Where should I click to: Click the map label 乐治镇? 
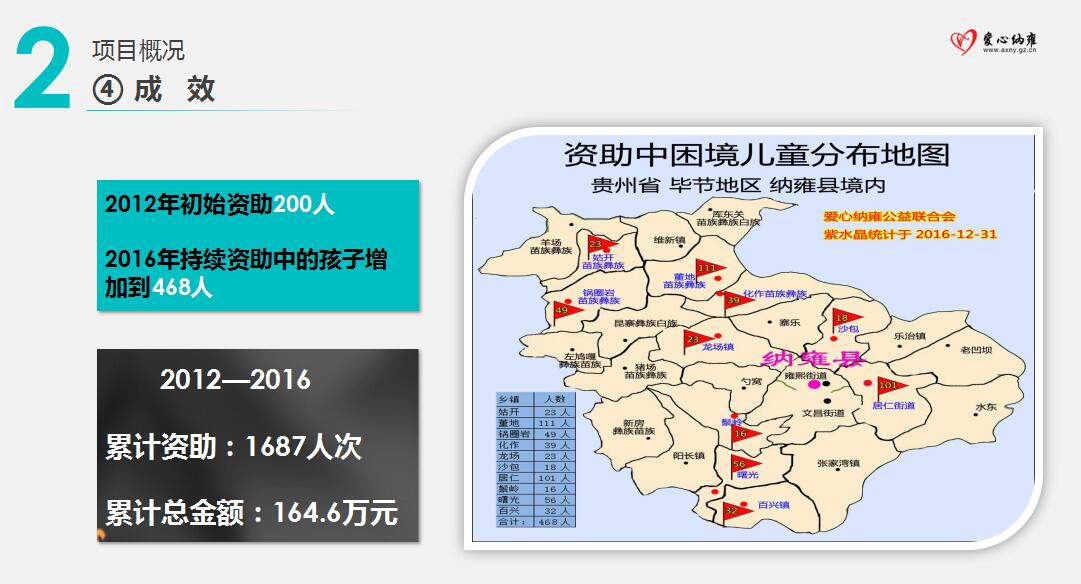pyautogui.click(x=909, y=336)
